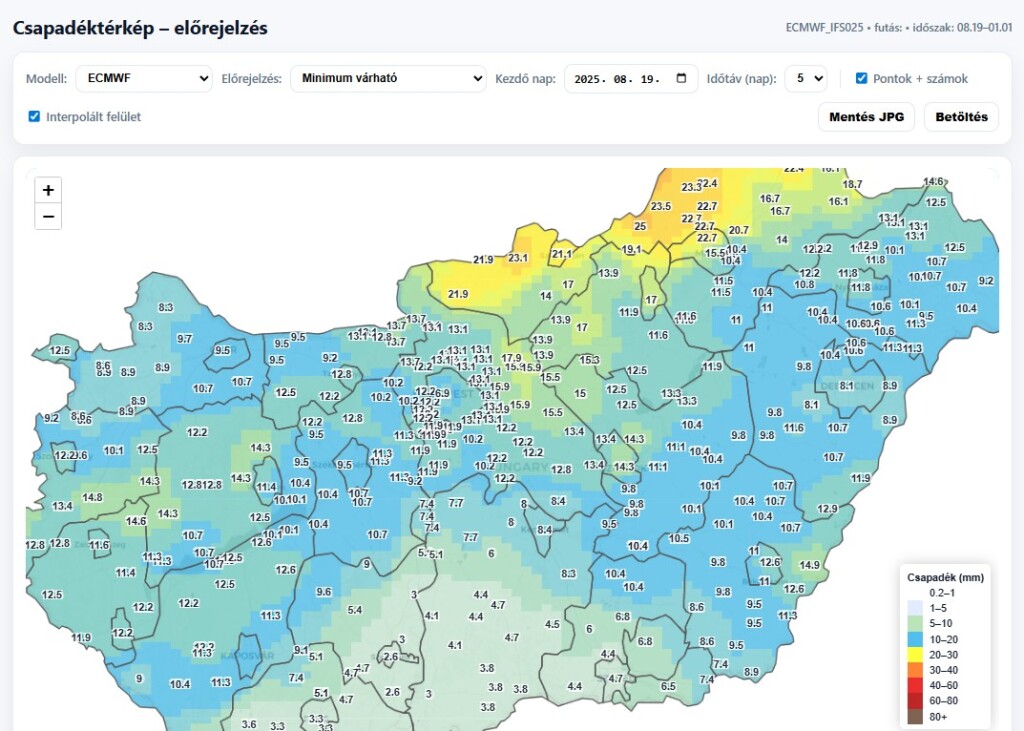Viewport: 1024px width, 731px height.
Task: Click the brown 80+ legend swatch
Action: pos(915,716)
